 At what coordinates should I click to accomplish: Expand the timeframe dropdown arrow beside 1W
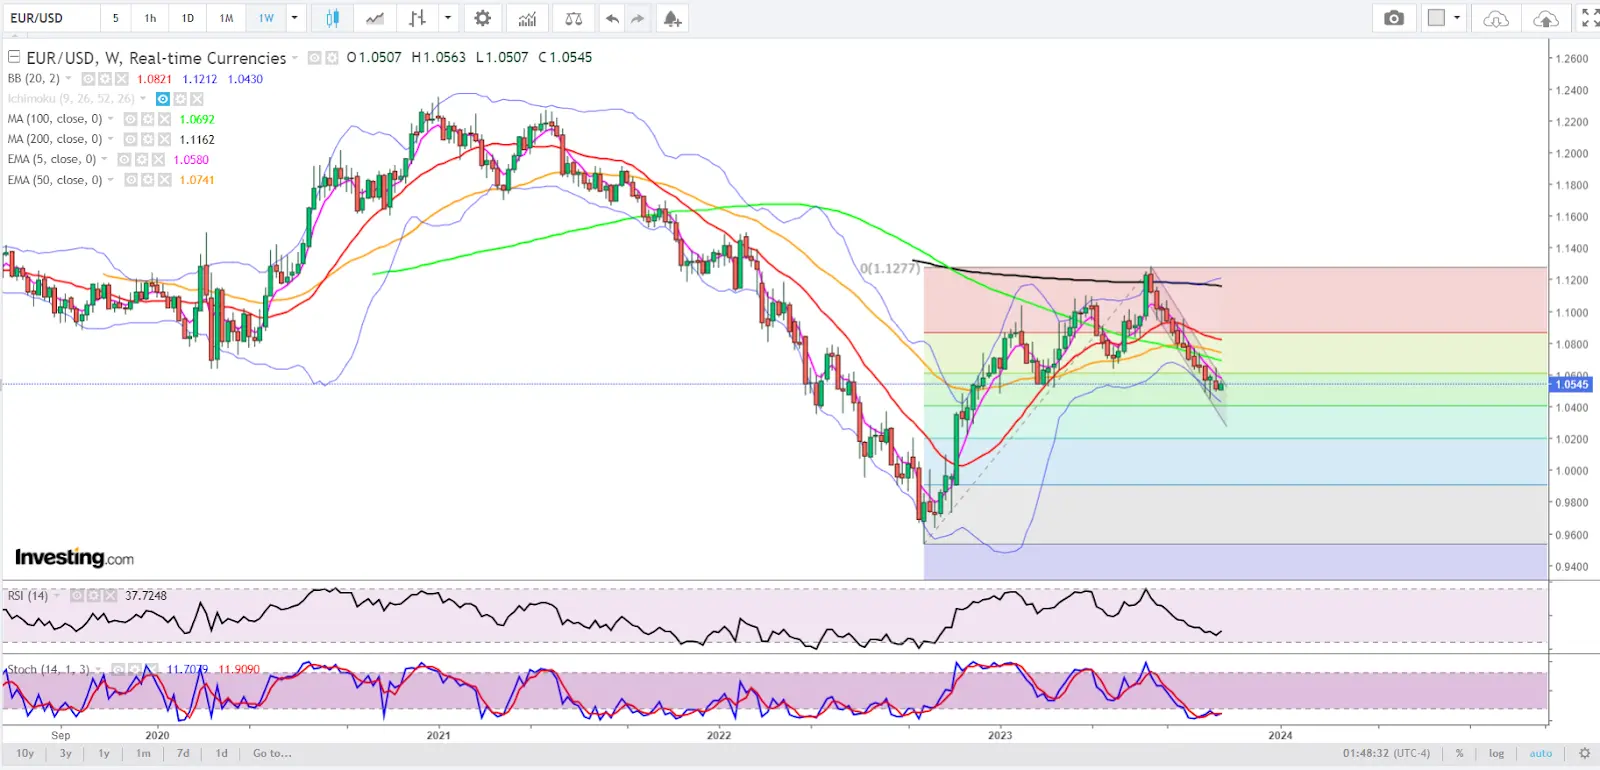pyautogui.click(x=294, y=18)
